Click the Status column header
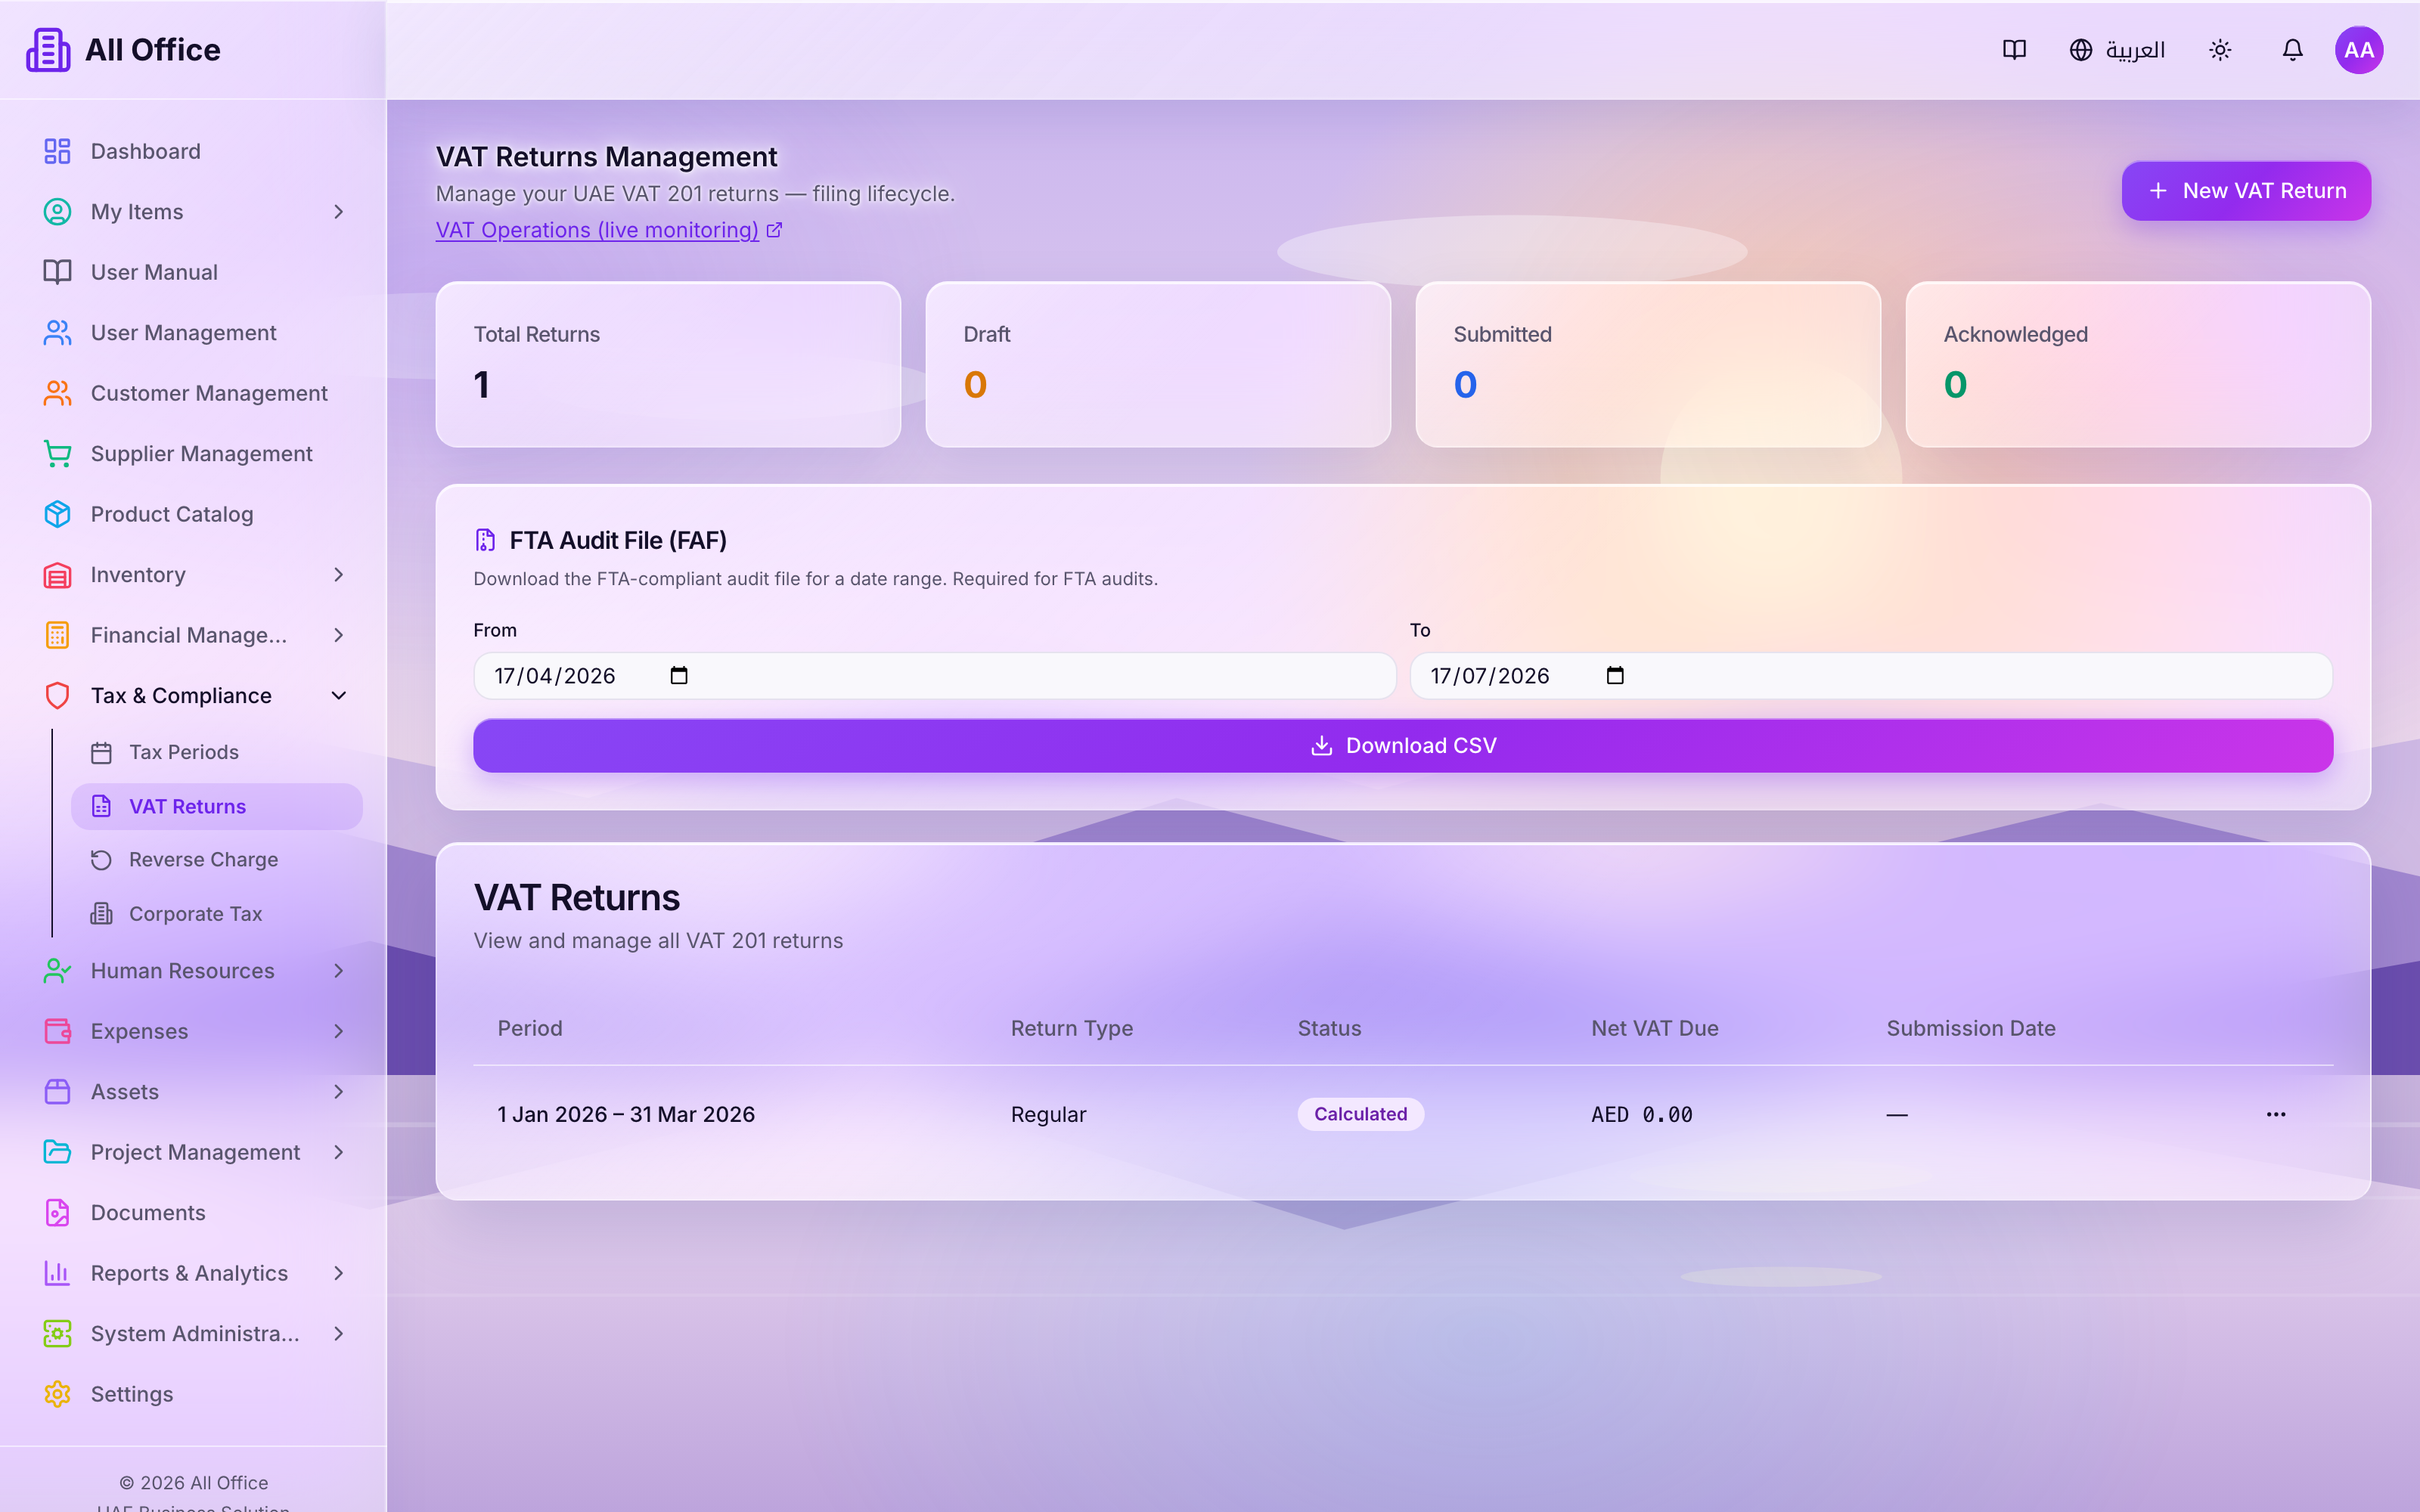 point(1329,1028)
